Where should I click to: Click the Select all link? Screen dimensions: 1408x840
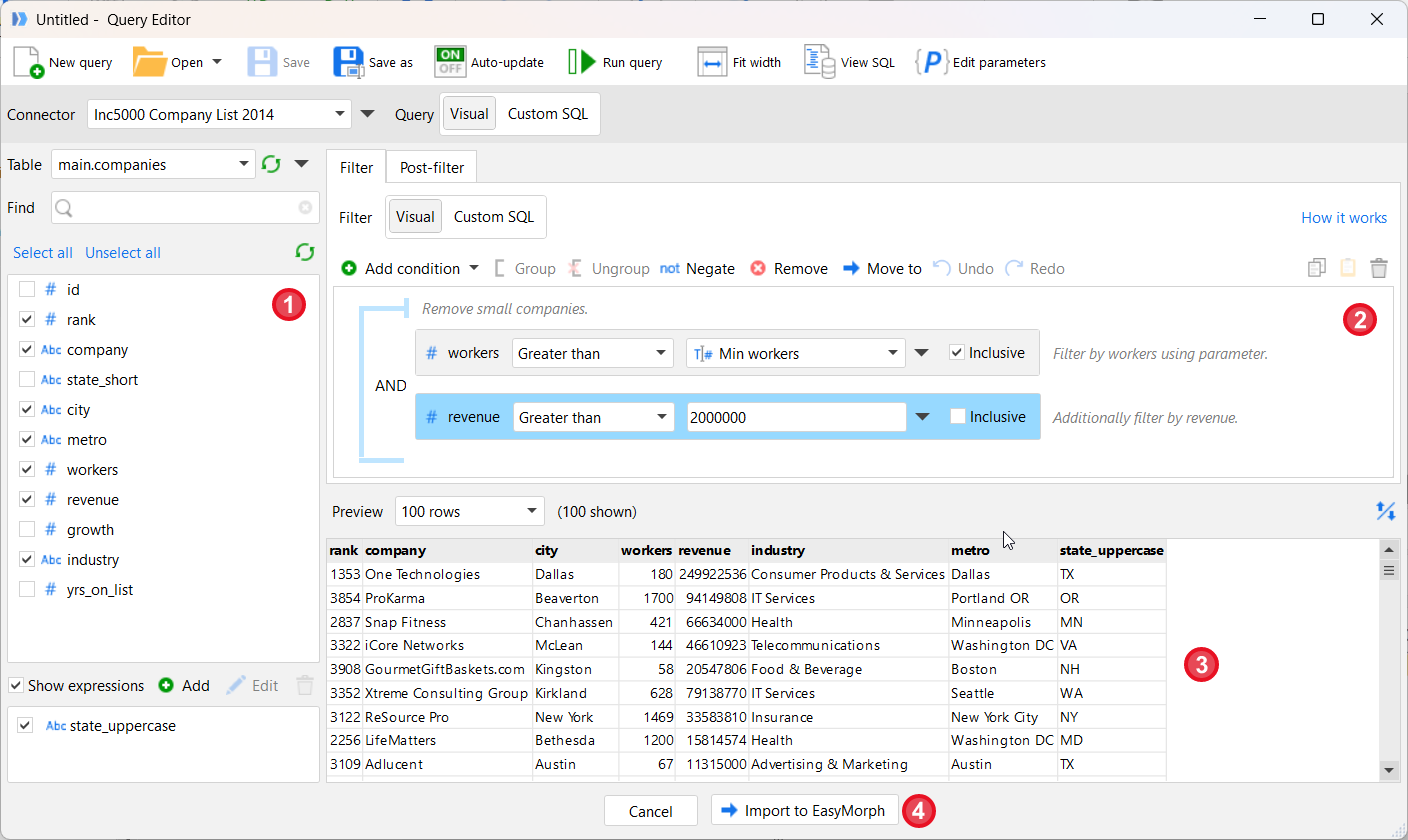click(x=43, y=252)
